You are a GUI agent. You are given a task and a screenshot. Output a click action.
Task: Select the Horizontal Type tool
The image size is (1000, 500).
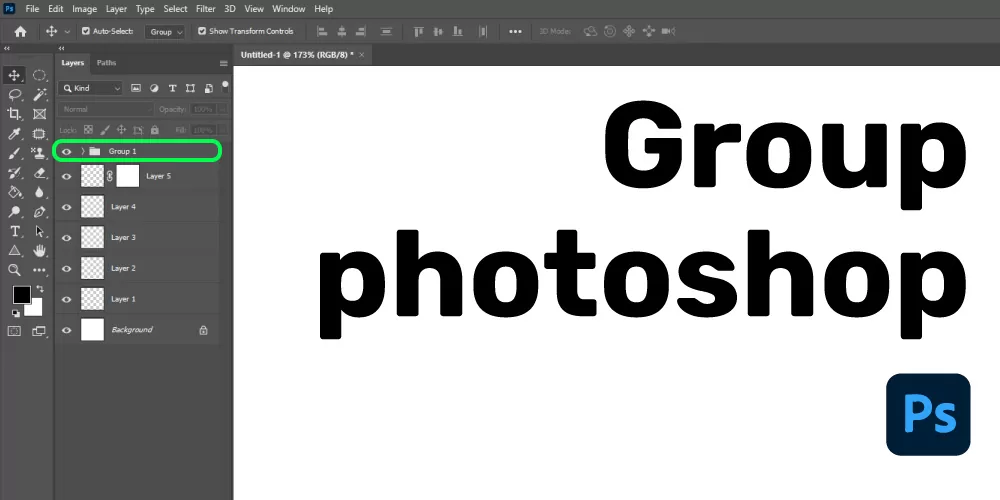14,231
